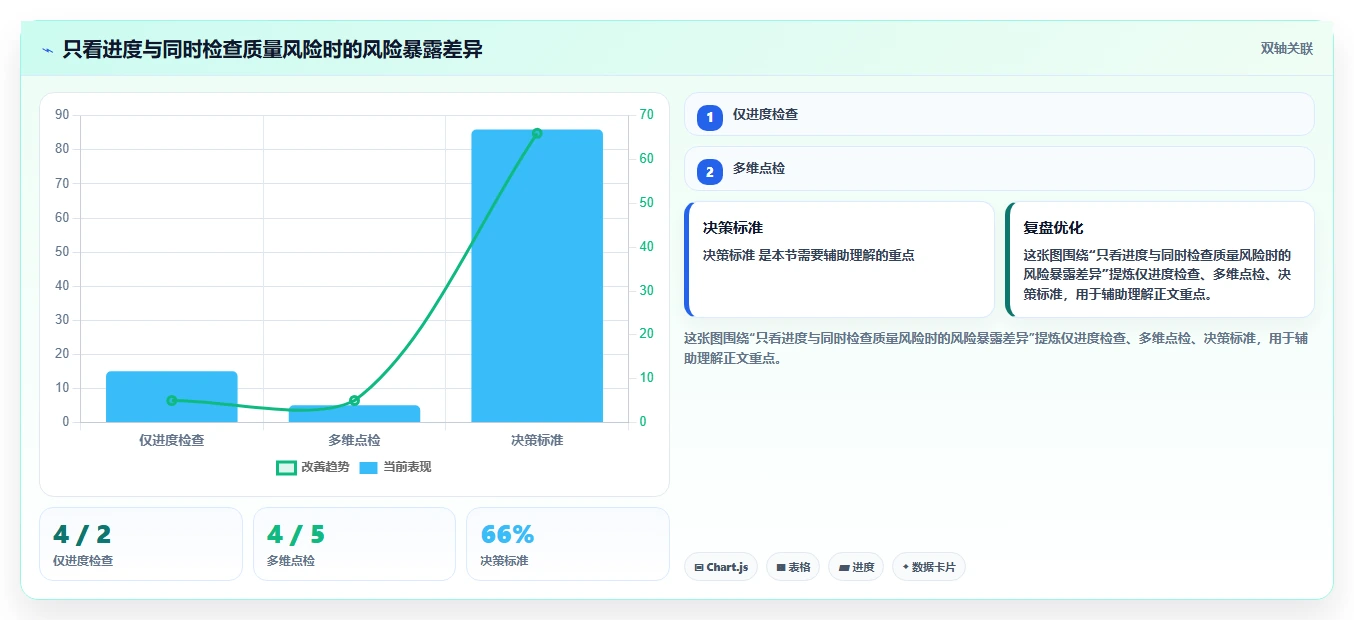
Task: Click the lightning icon beside the title
Action: [47, 50]
